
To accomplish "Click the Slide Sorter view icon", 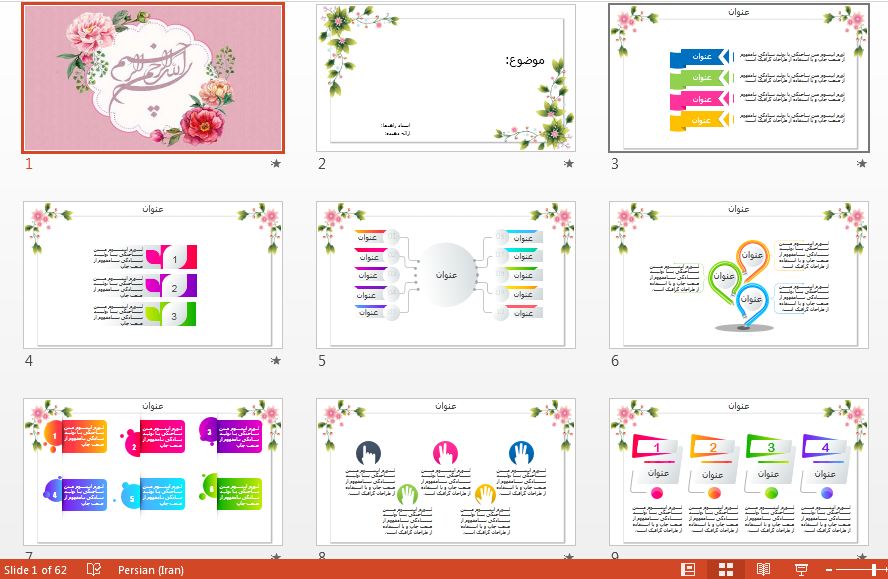I will point(726,569).
